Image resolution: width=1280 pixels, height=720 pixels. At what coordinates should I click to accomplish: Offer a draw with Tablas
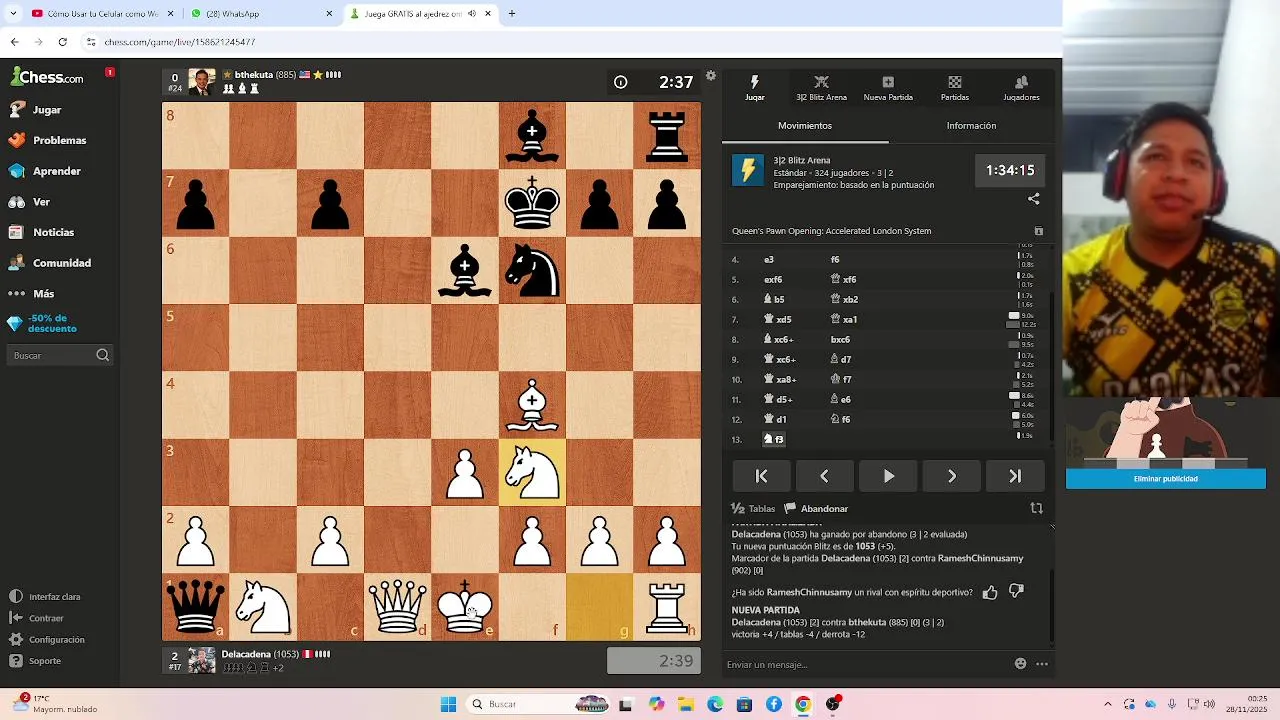[753, 508]
